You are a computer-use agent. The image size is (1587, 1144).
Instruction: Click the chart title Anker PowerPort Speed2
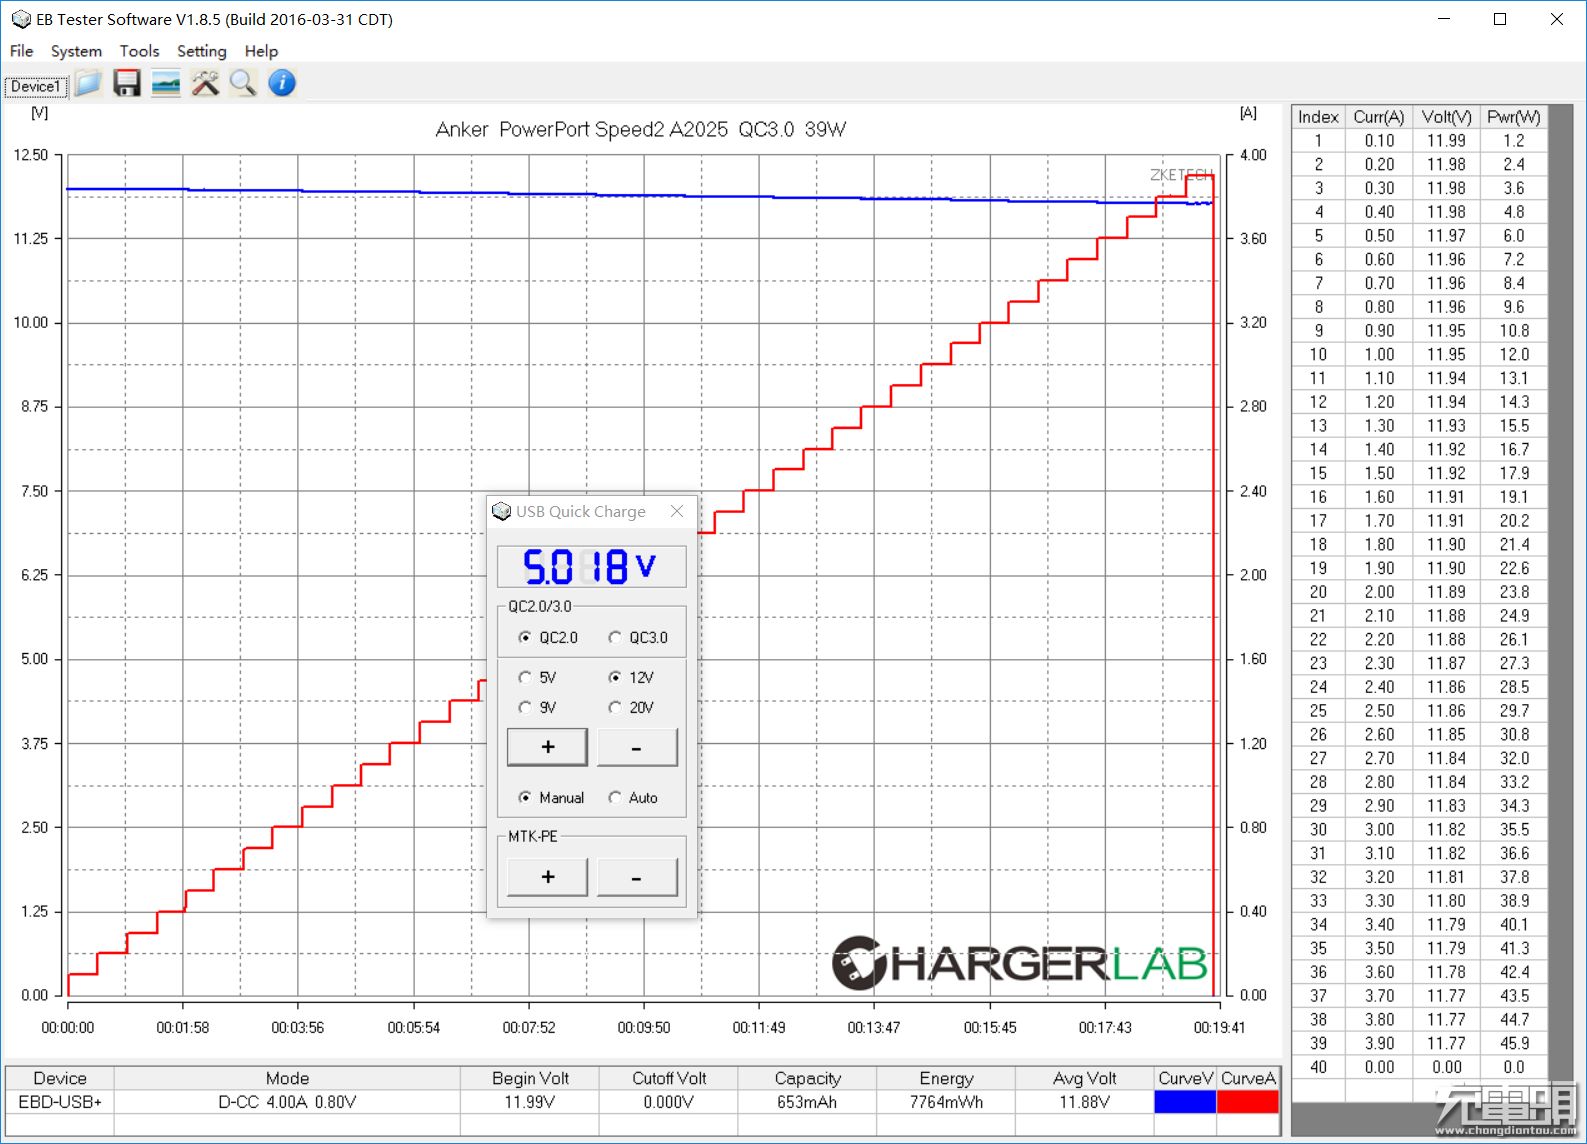click(x=641, y=129)
